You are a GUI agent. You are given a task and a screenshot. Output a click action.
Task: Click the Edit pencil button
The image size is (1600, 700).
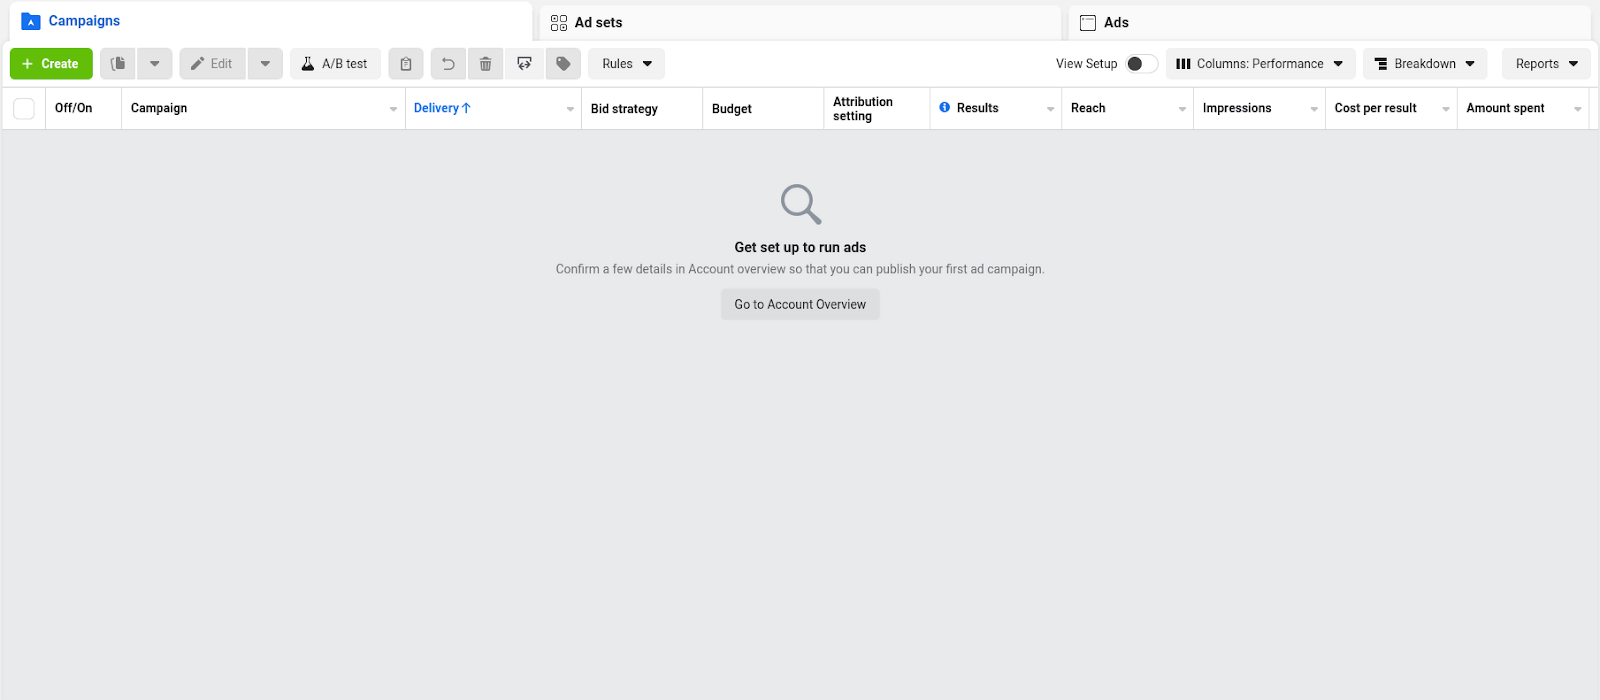212,64
